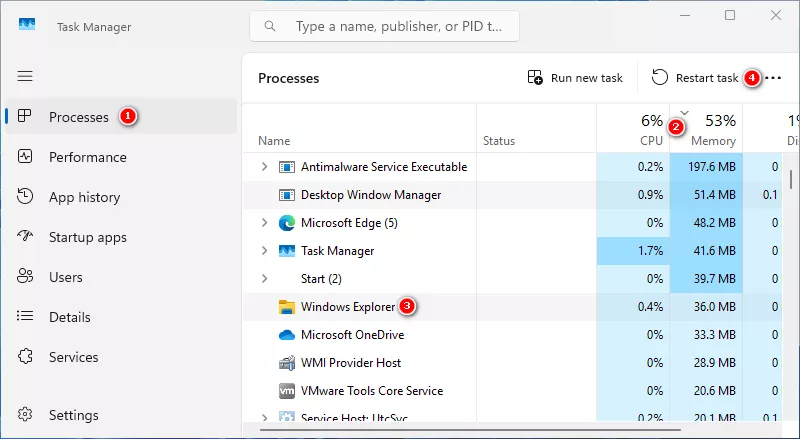
Task: Select the Desktop Window Manager row
Action: (x=512, y=195)
